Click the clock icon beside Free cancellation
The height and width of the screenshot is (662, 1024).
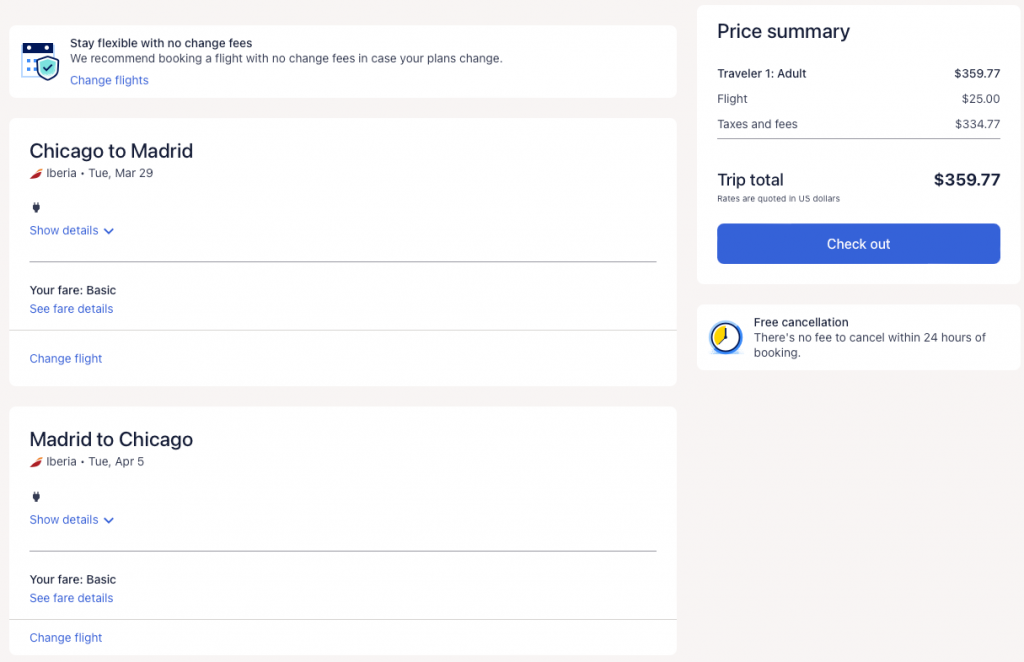tap(725, 338)
